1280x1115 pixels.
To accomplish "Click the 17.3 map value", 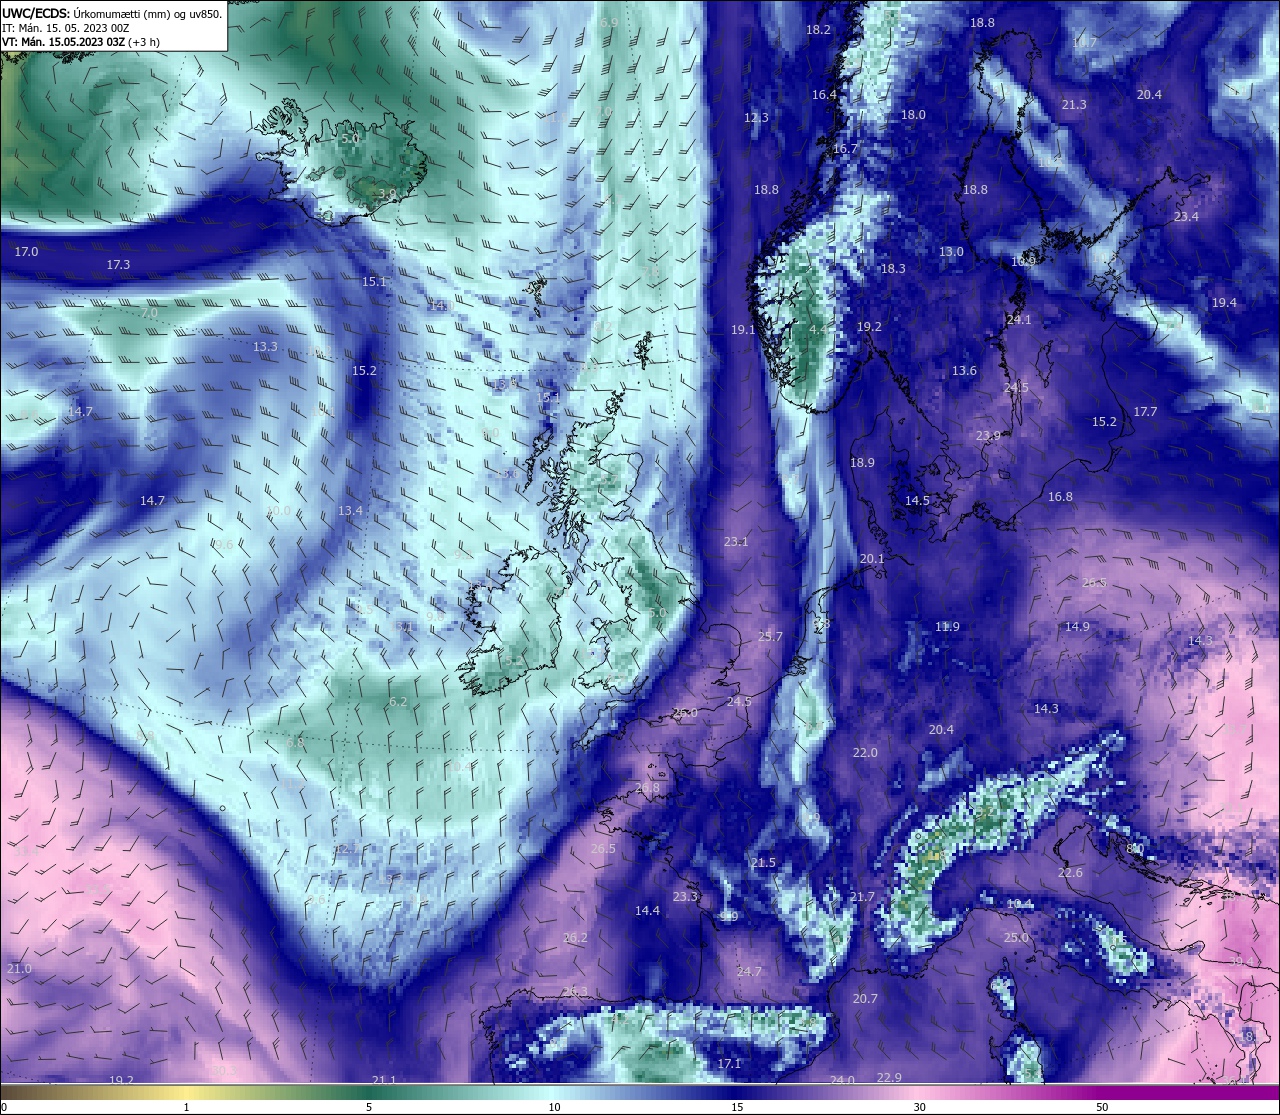I will [x=118, y=265].
